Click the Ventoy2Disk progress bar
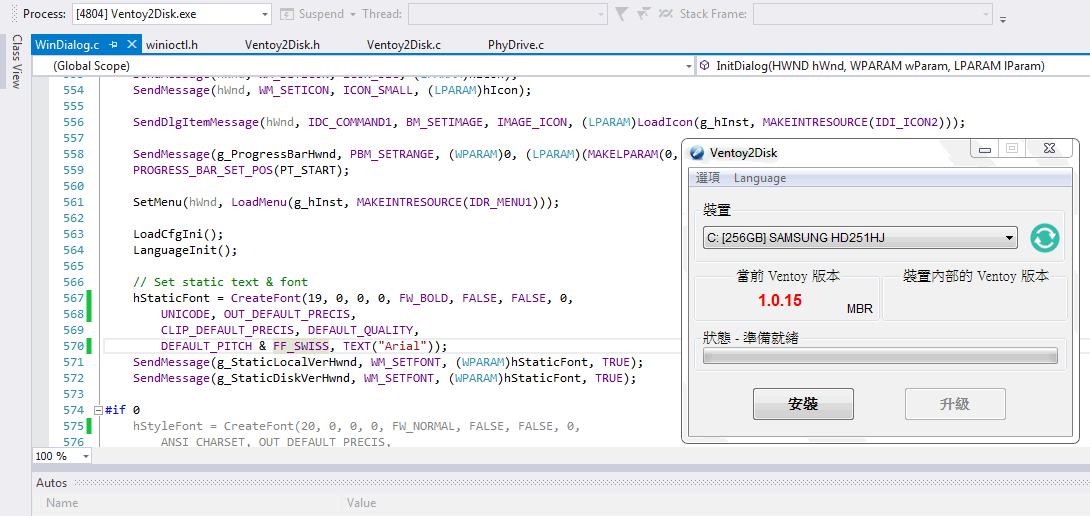The image size is (1090, 516). 880,357
